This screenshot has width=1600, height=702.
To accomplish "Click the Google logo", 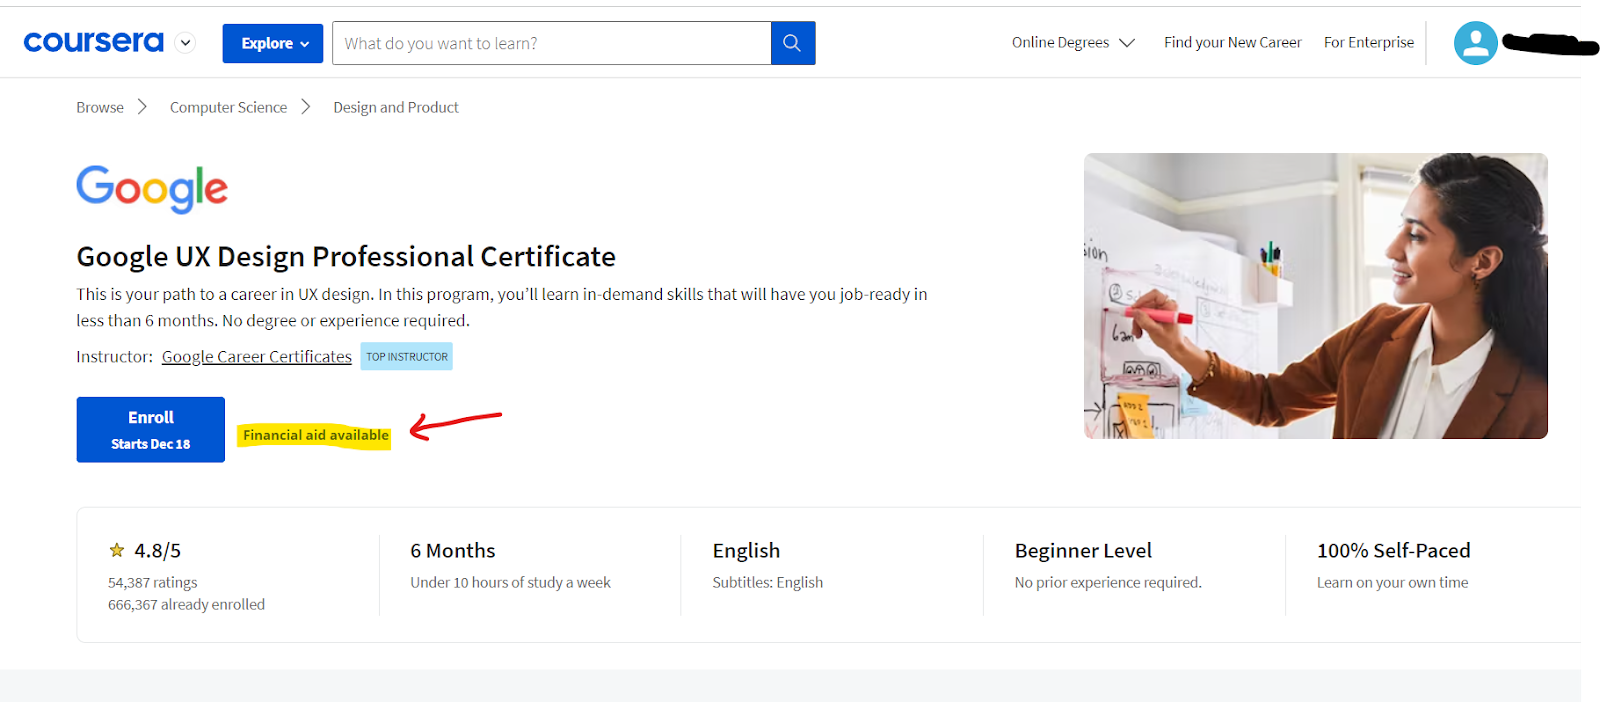I will (x=152, y=189).
